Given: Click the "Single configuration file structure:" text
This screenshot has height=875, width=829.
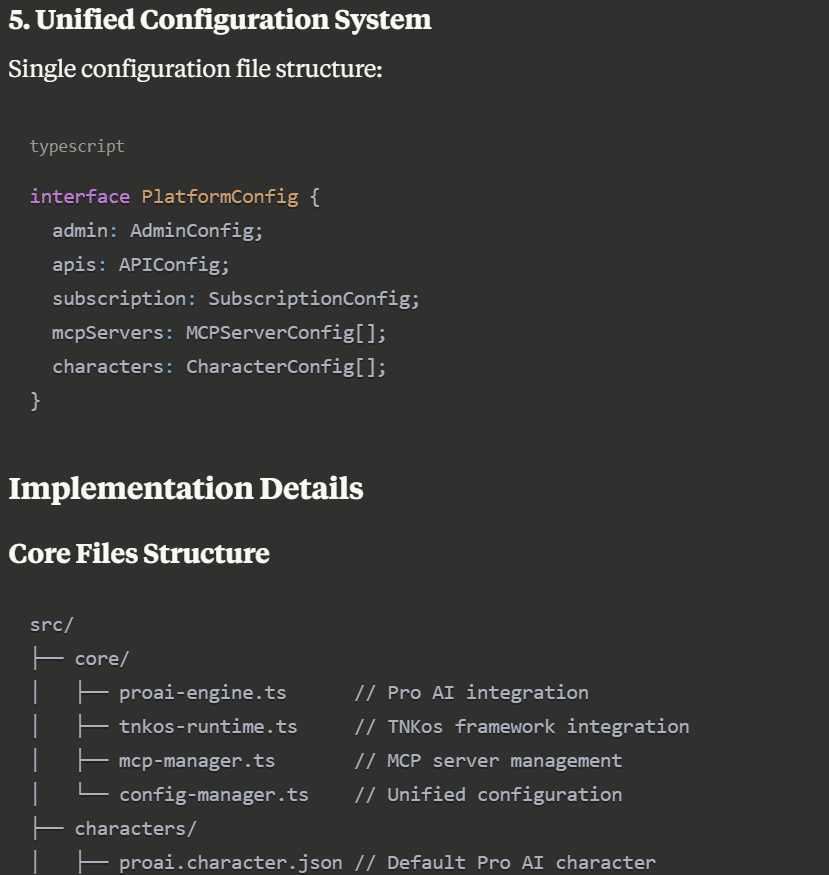Looking at the screenshot, I should [195, 70].
